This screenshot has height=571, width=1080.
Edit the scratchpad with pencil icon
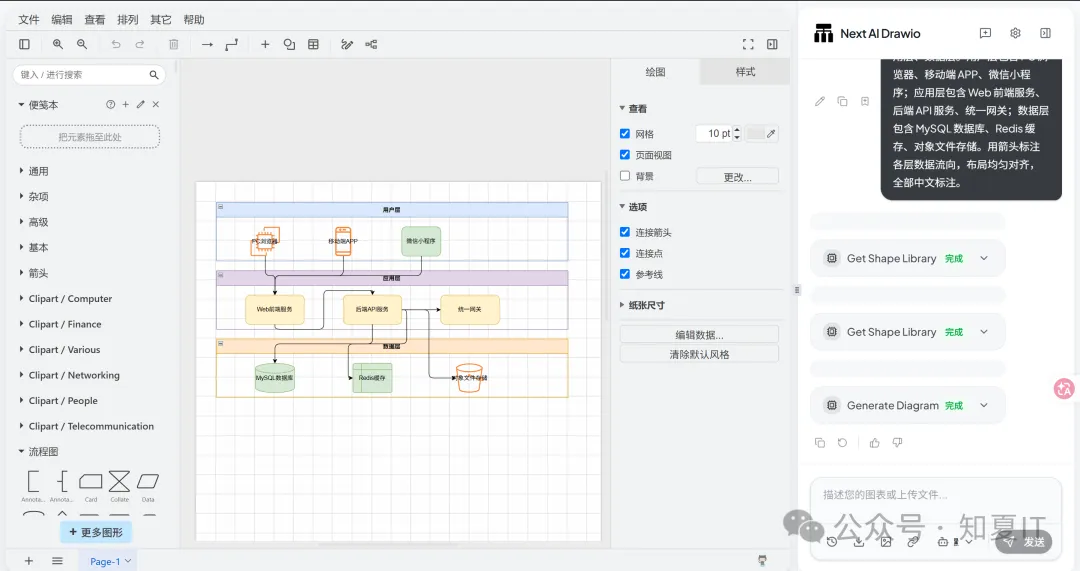tap(141, 105)
